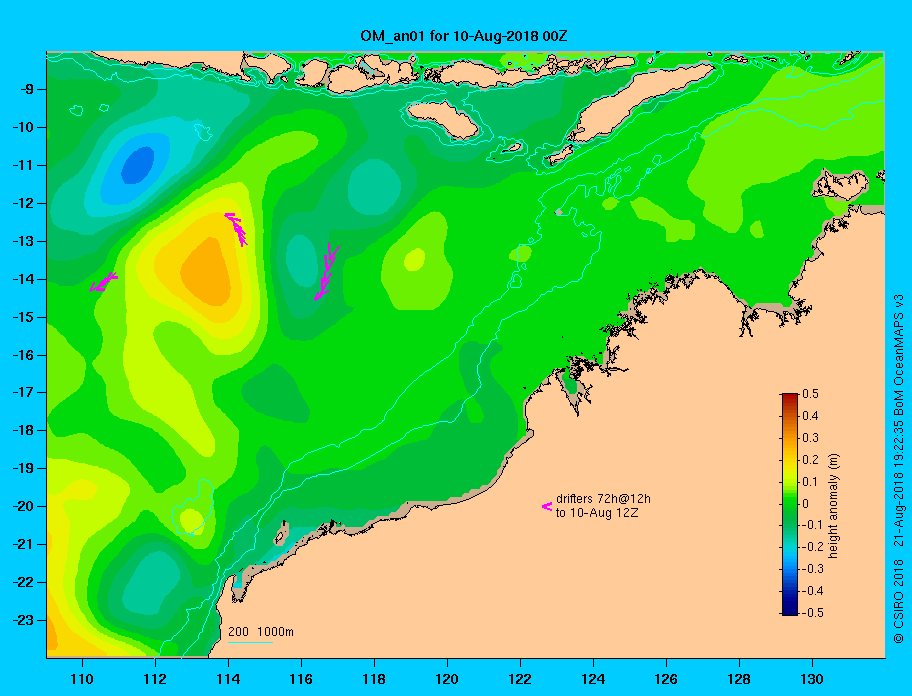Select the magenta drifter track near 116.7E, 14S
Screen dimensions: 912x696
(327, 272)
